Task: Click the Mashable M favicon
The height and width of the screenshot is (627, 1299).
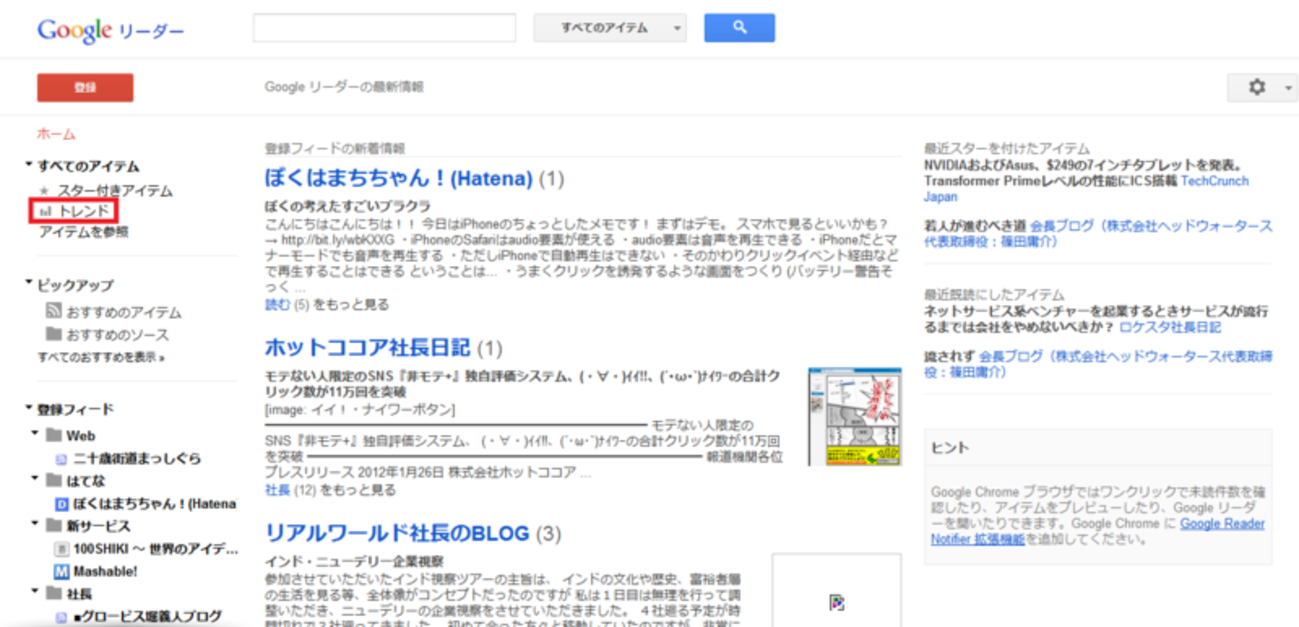Action: point(61,572)
